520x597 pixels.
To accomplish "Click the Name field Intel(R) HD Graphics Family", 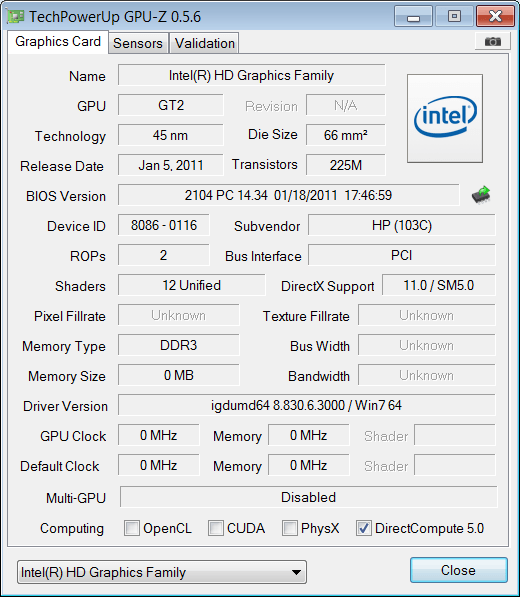I will pyautogui.click(x=252, y=75).
